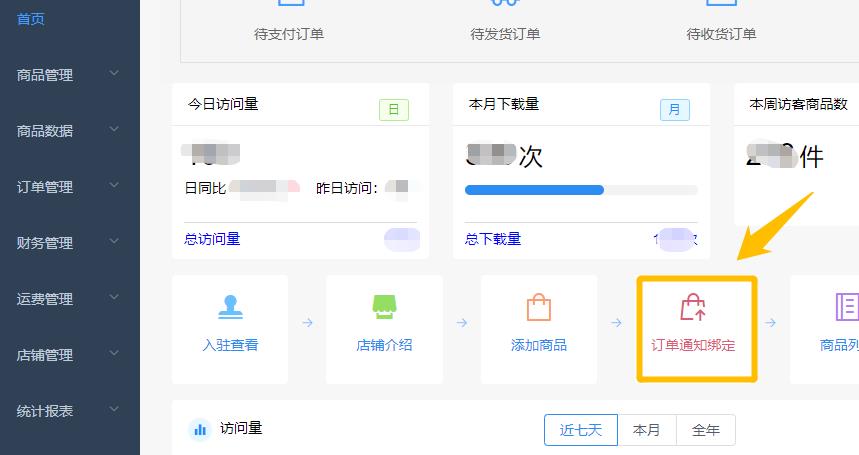Click the green 日 badge on 今日访问量
Viewport: 859px width, 455px height.
coord(393,109)
